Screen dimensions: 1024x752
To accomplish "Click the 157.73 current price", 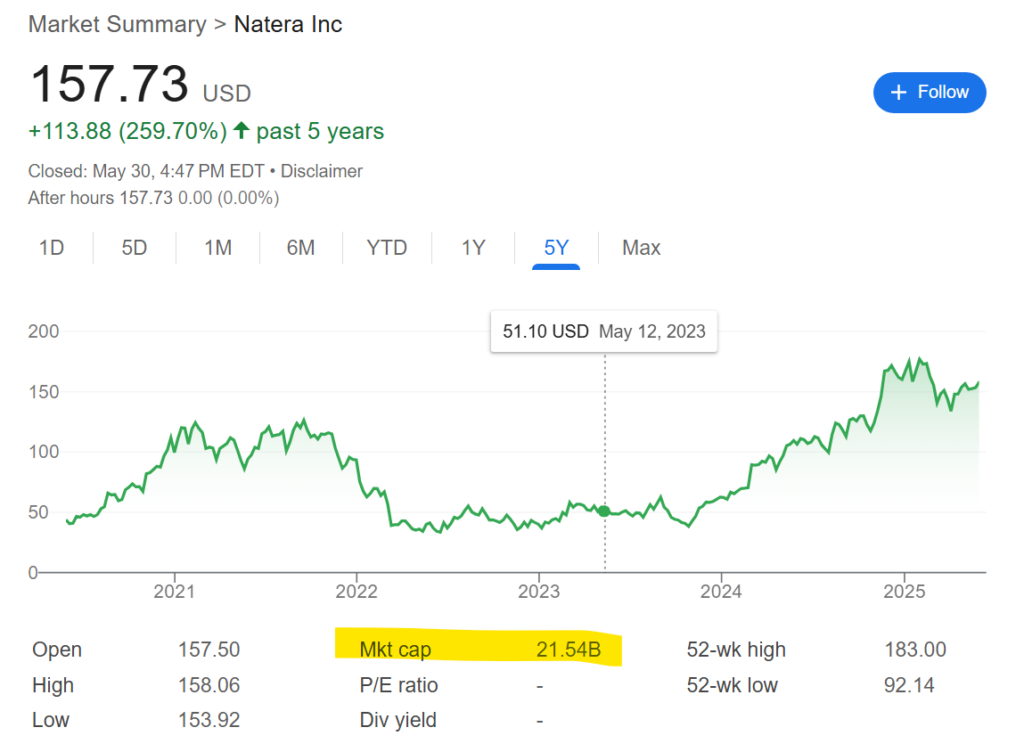I will coord(109,84).
